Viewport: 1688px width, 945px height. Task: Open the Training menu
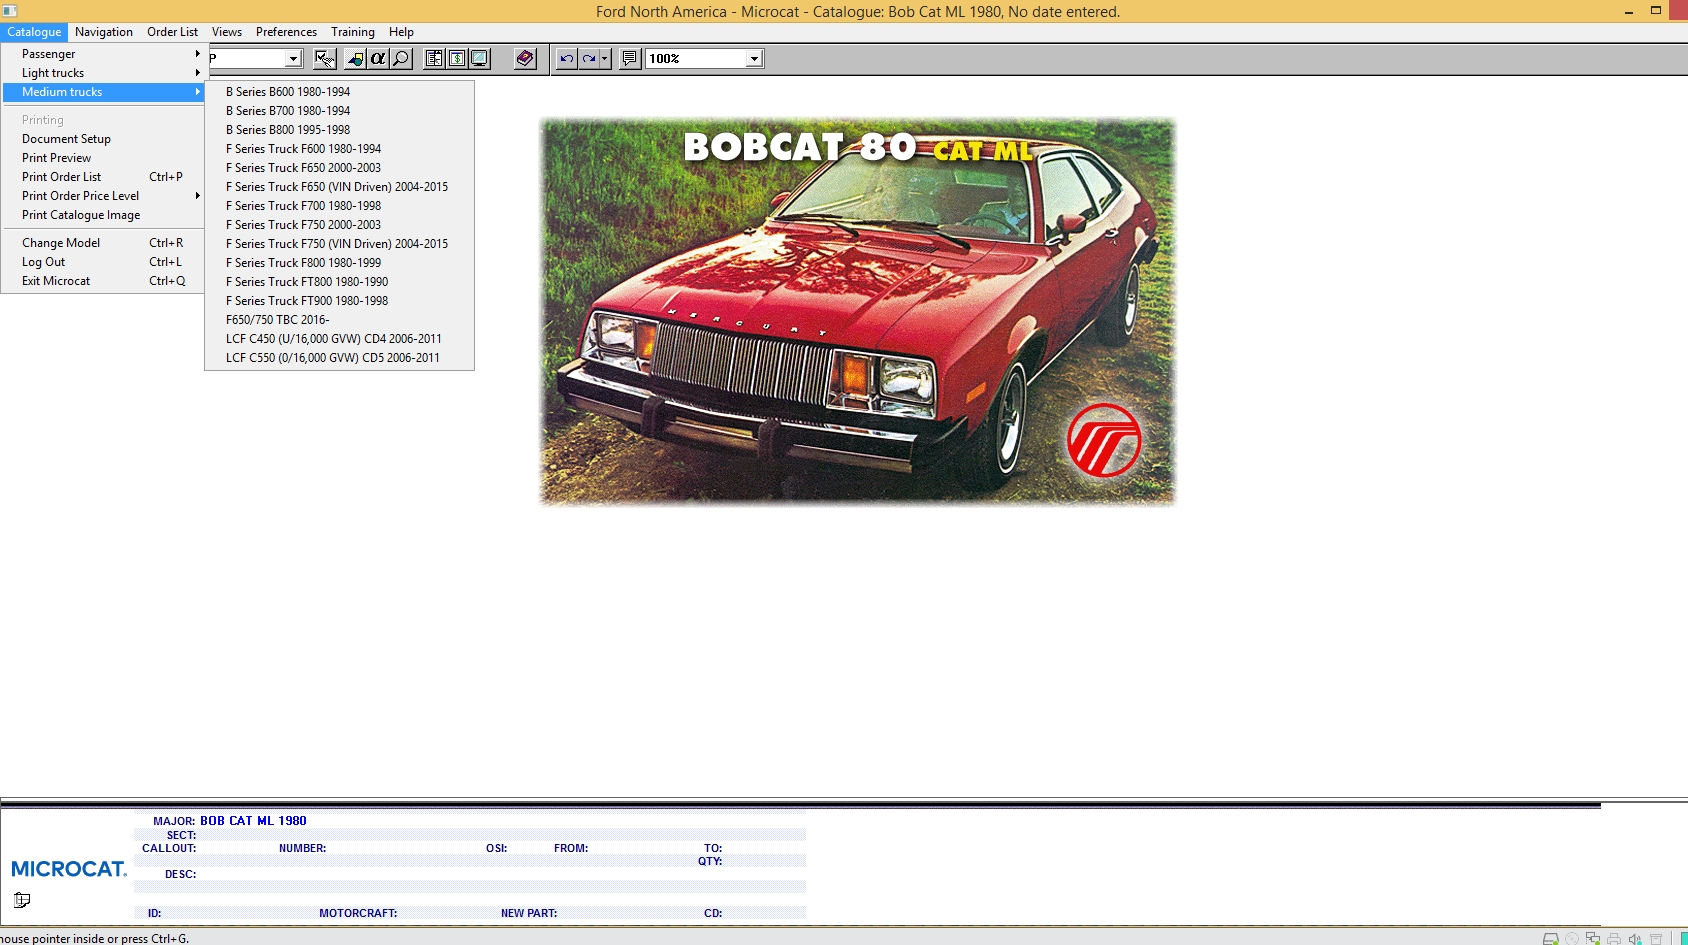(353, 32)
